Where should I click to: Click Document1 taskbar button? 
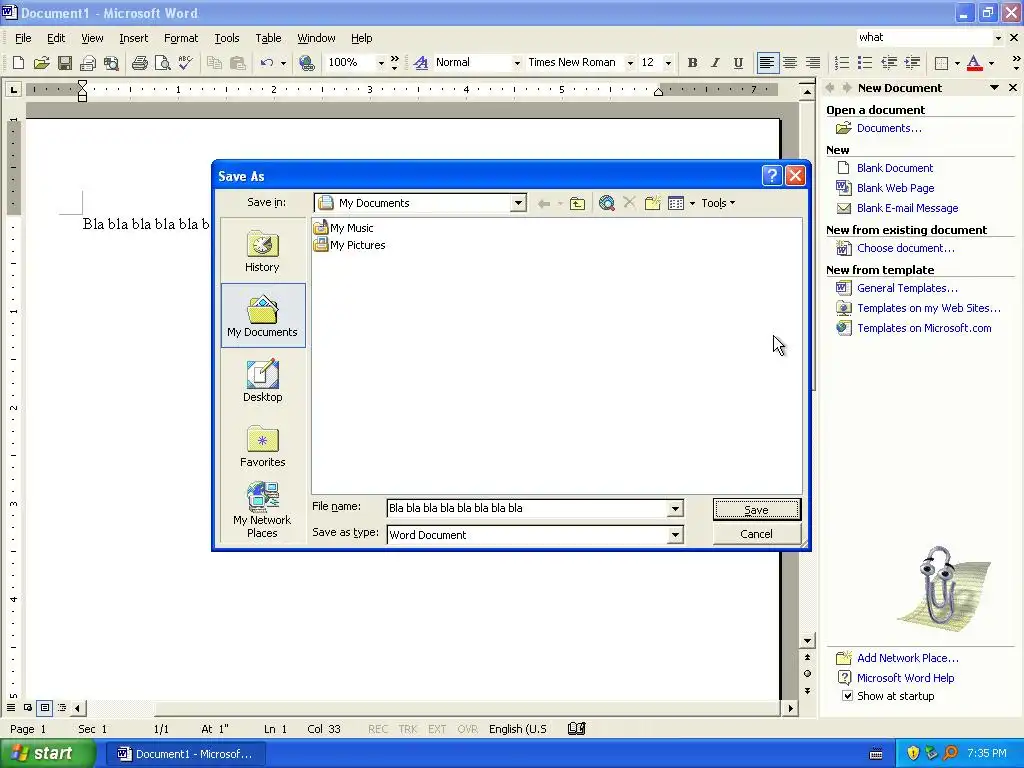coord(185,754)
